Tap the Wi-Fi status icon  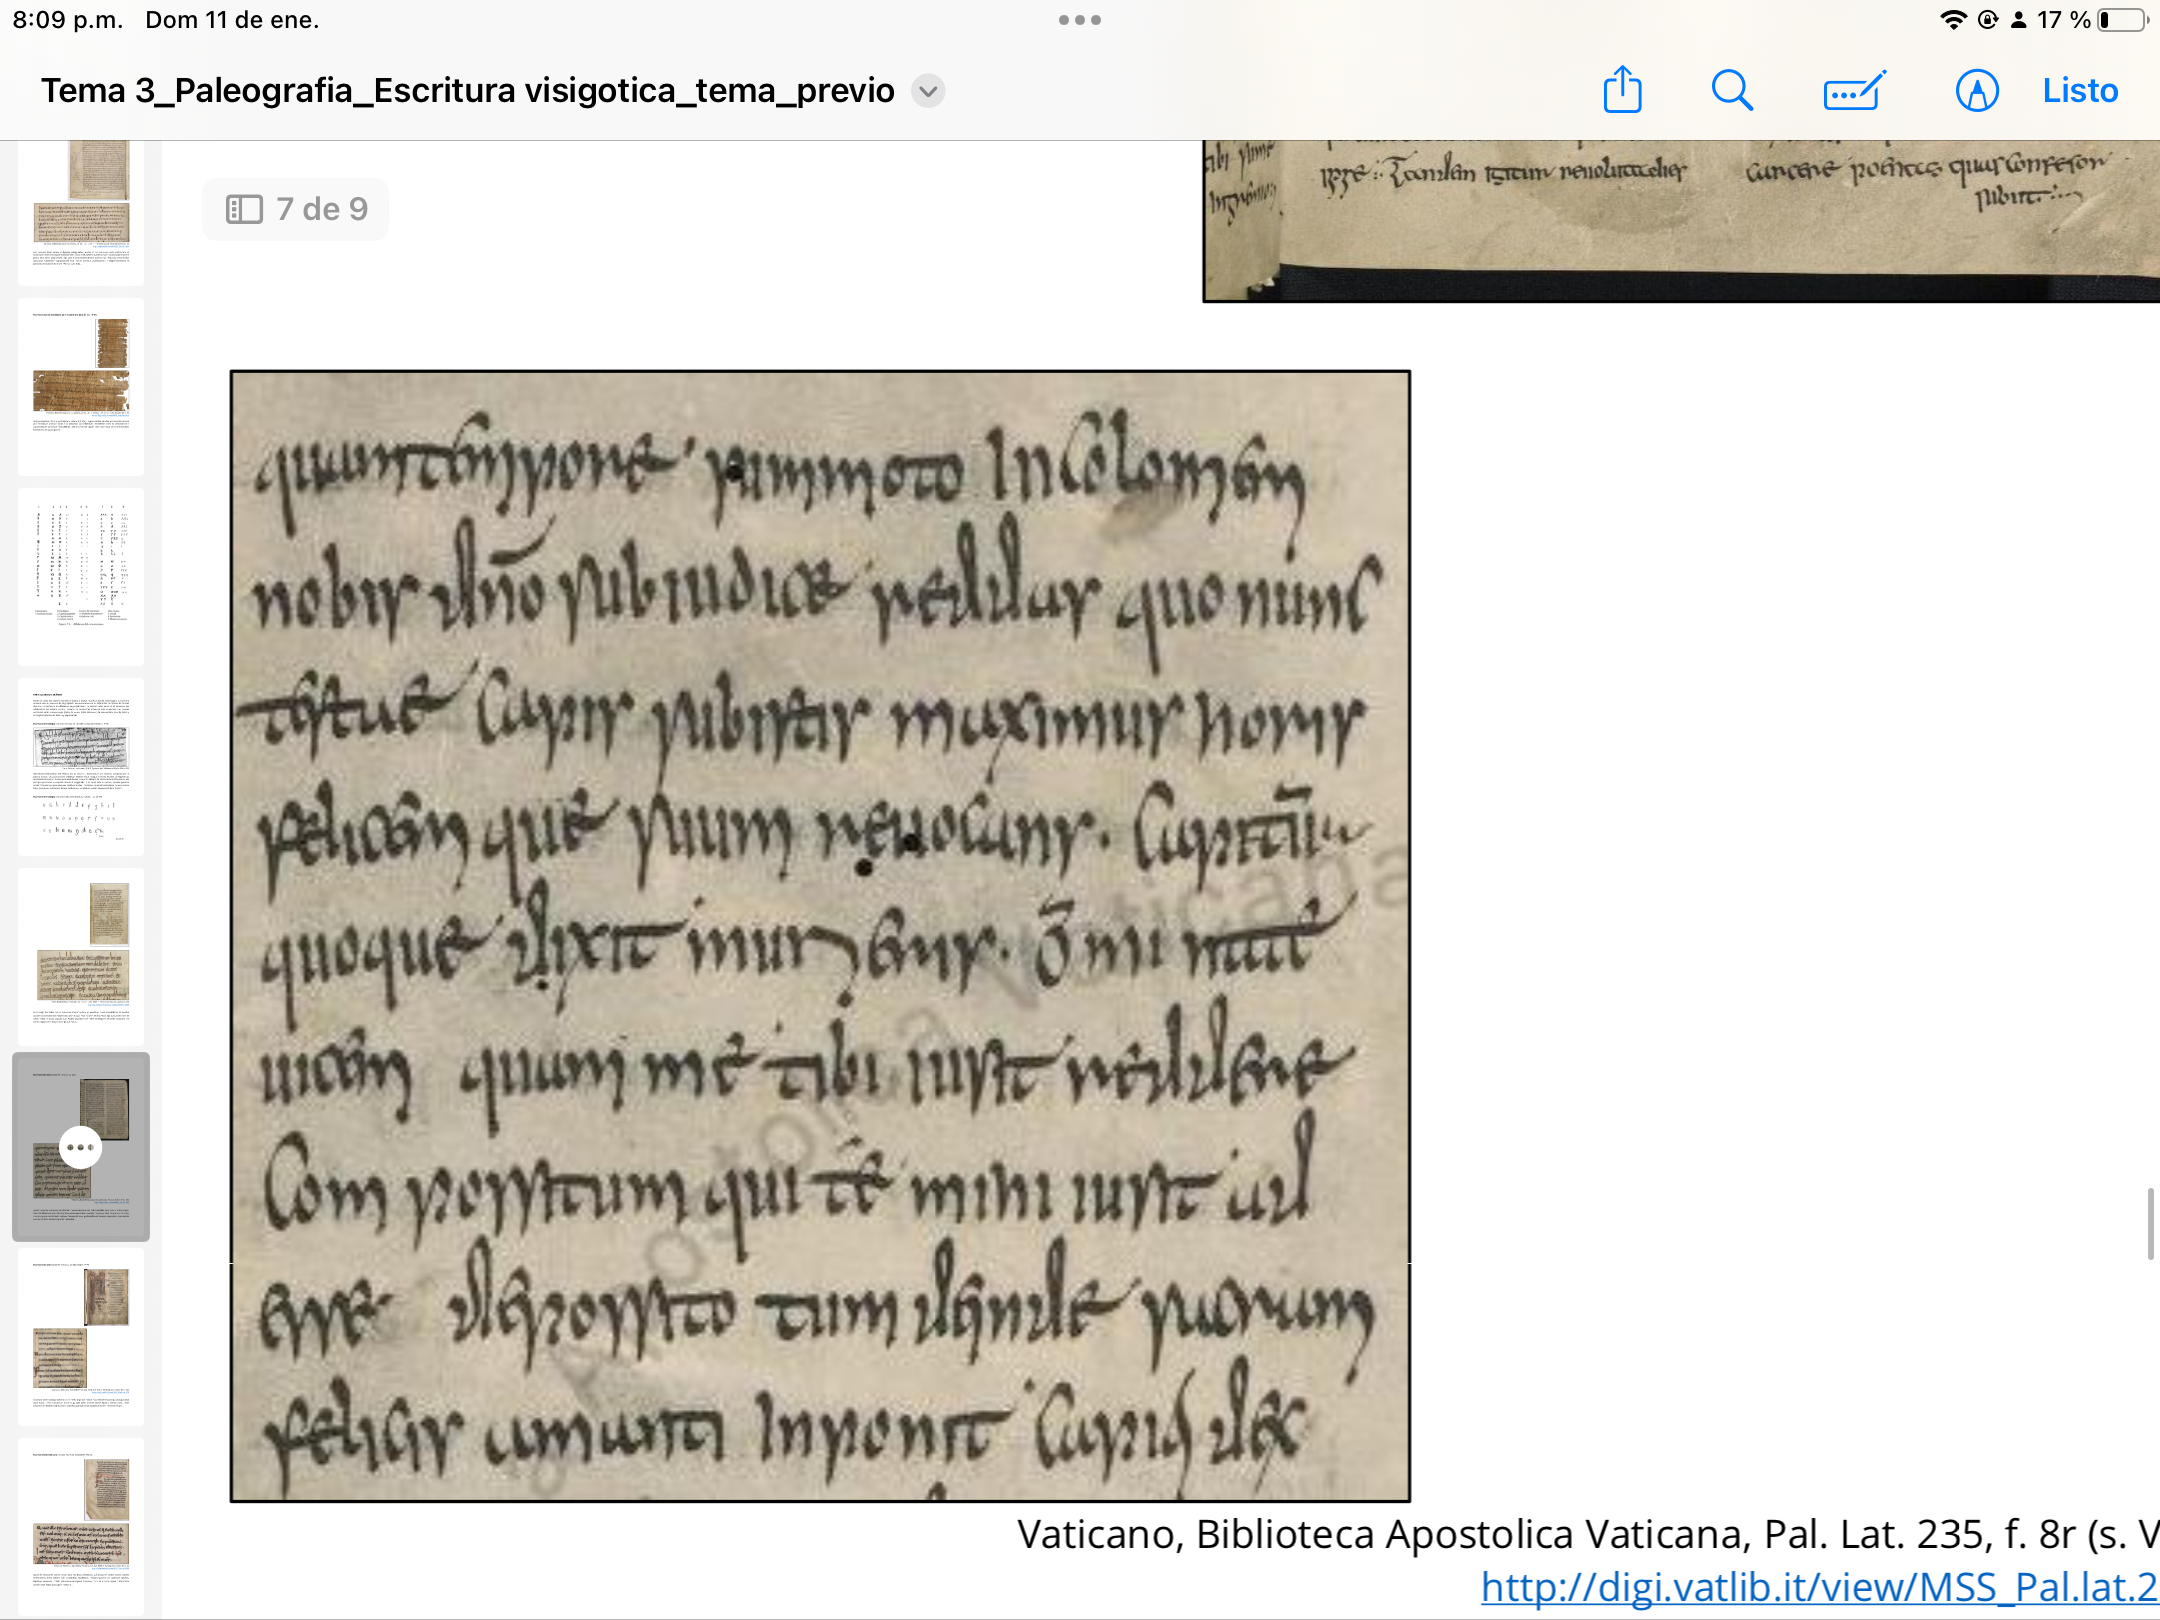click(1952, 20)
